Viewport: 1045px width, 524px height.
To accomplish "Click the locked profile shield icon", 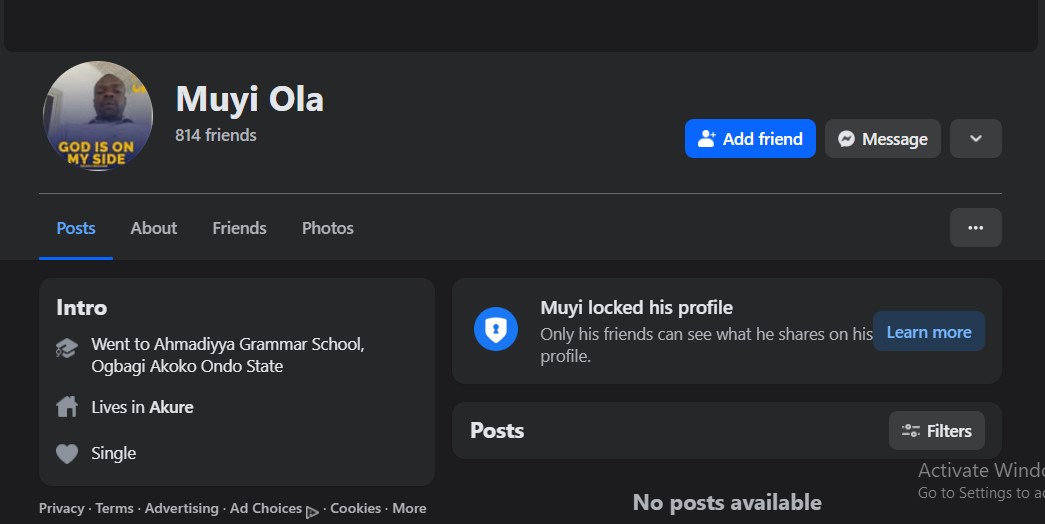I will pyautogui.click(x=496, y=330).
